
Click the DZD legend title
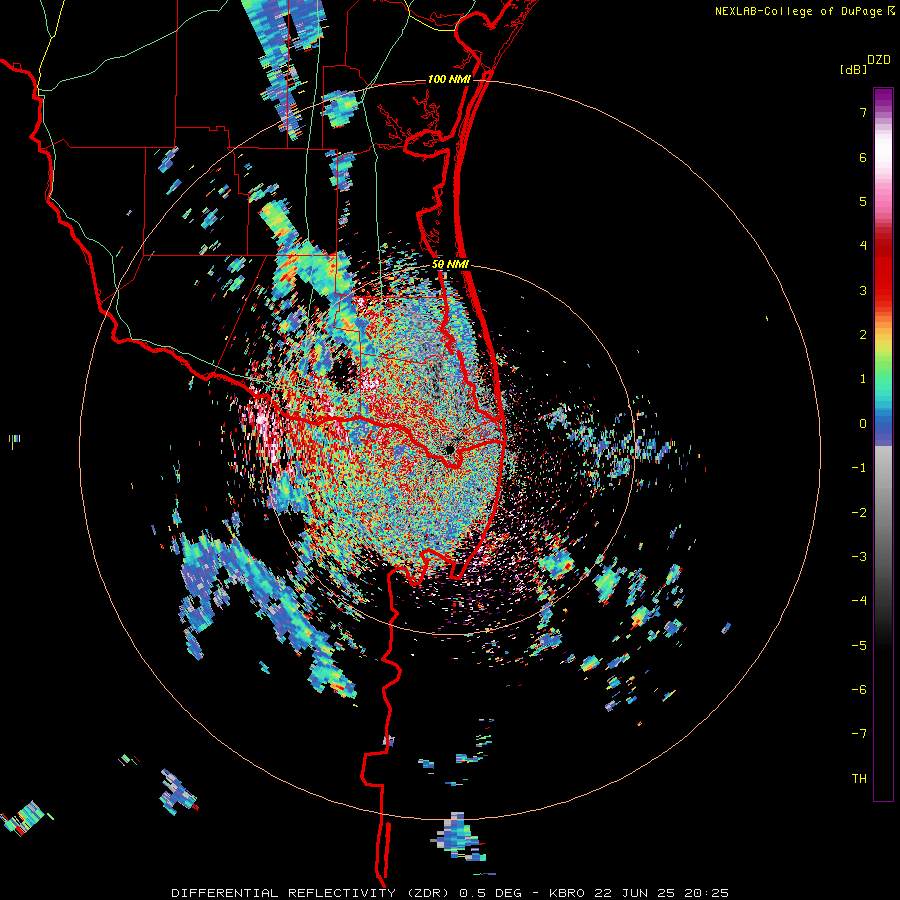pos(879,60)
